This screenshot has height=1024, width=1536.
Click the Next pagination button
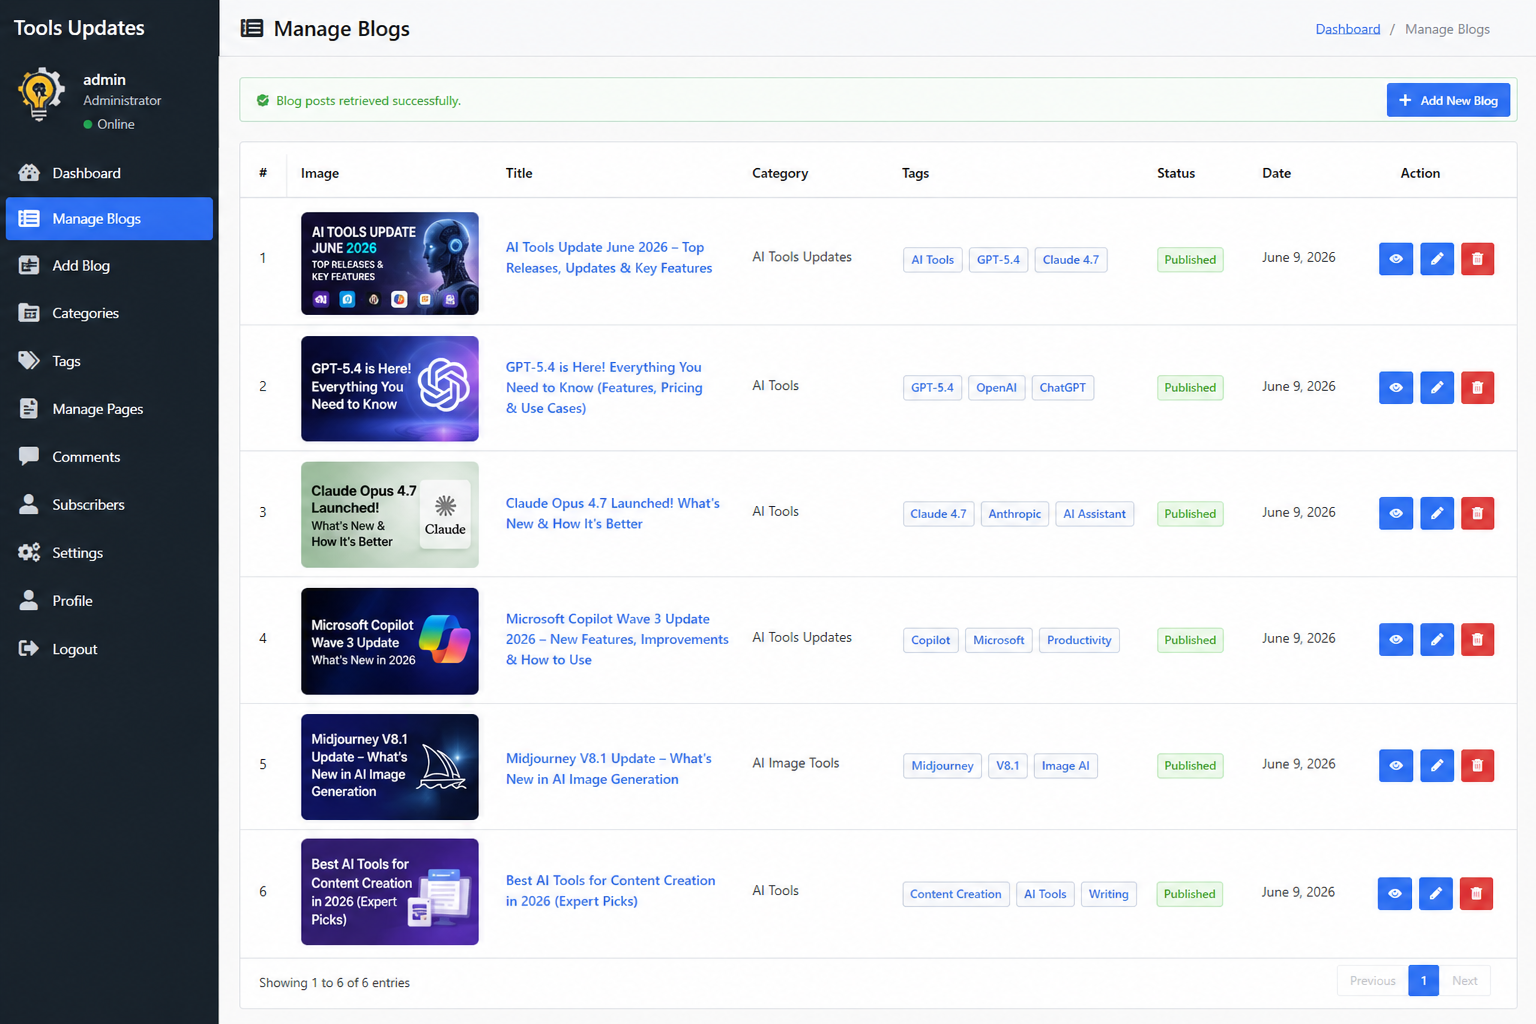point(1464,981)
